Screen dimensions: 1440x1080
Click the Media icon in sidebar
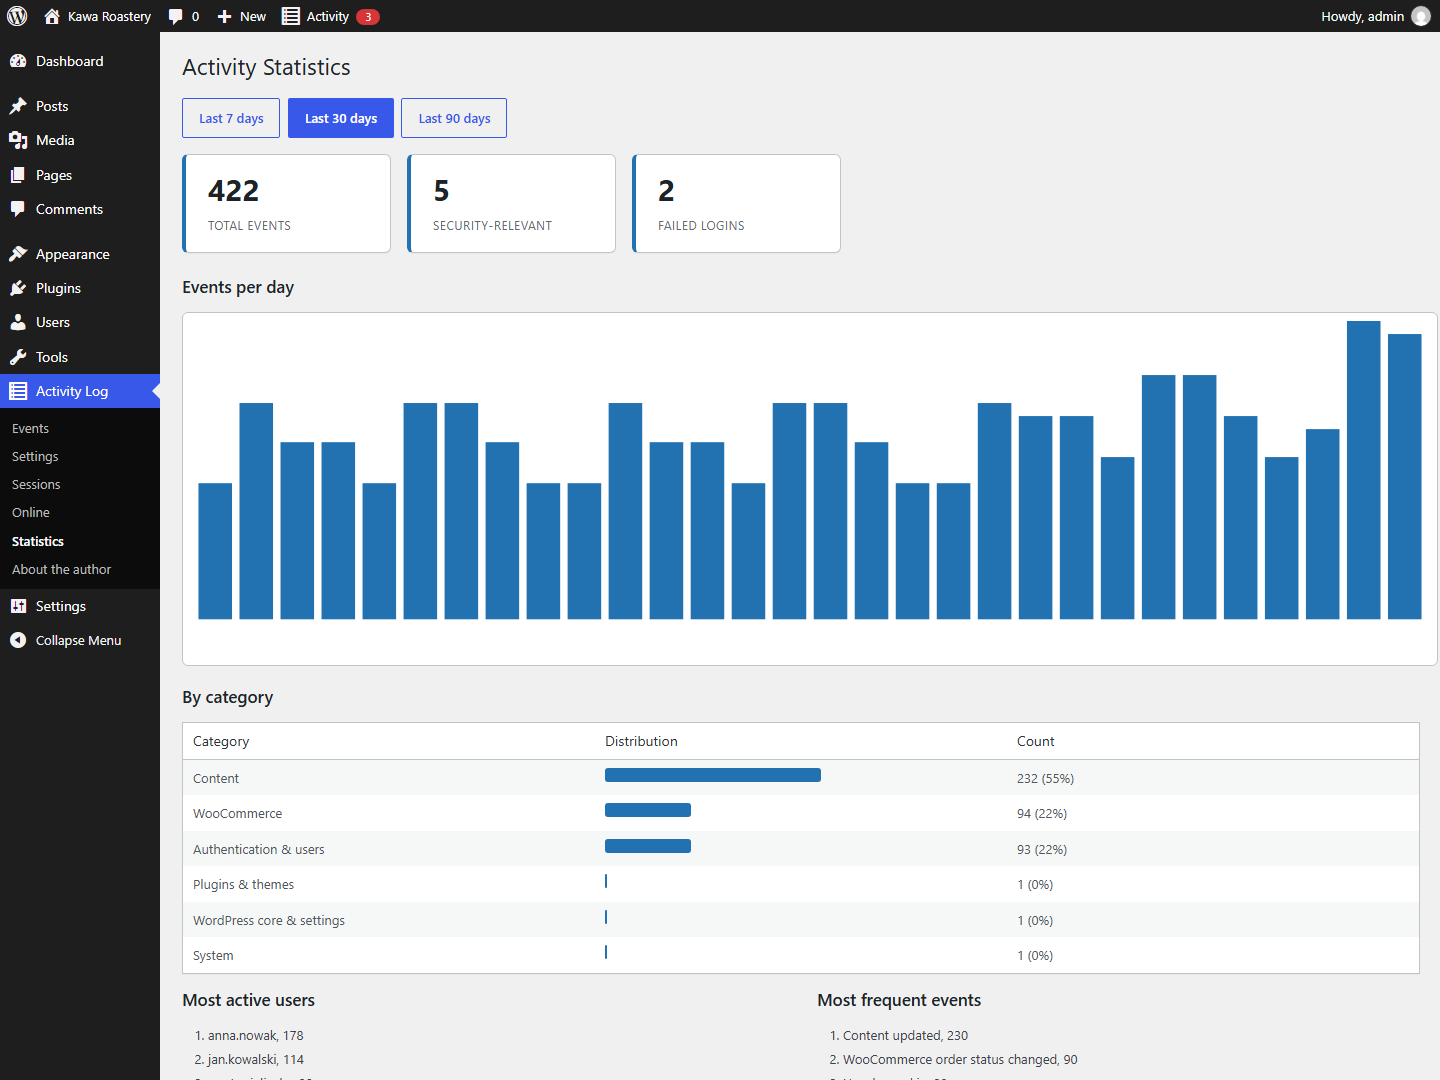click(18, 140)
